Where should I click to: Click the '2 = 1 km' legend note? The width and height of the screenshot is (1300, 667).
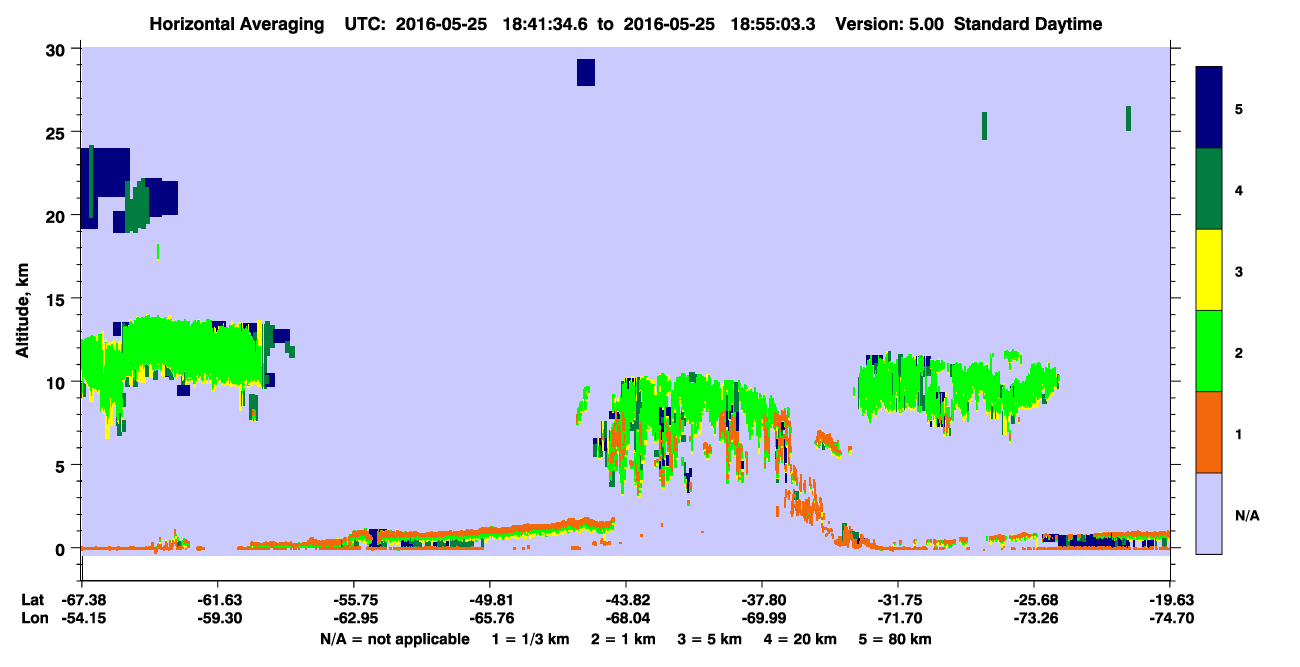point(625,639)
